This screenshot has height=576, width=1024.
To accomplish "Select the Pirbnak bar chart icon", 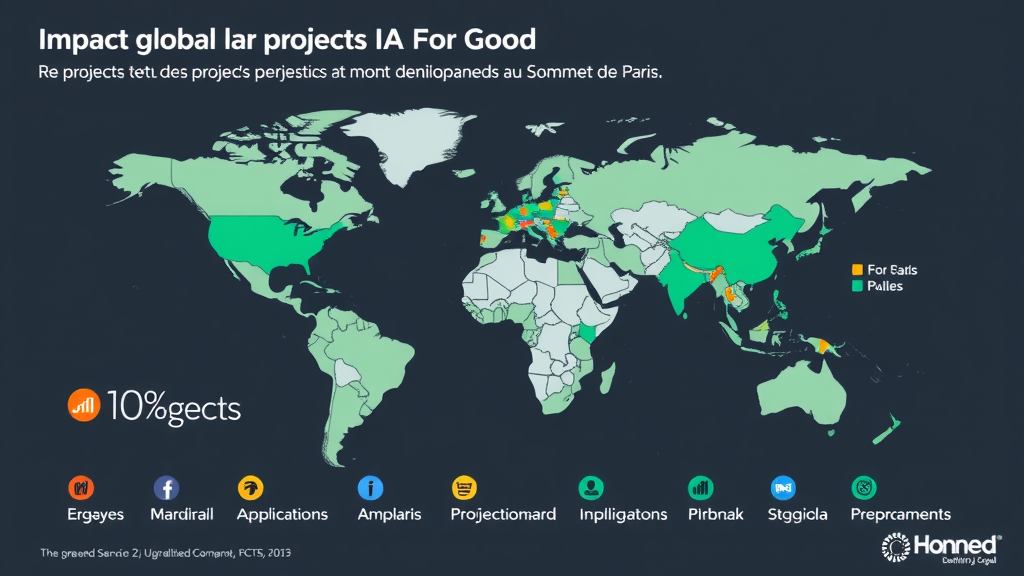I will tap(700, 489).
